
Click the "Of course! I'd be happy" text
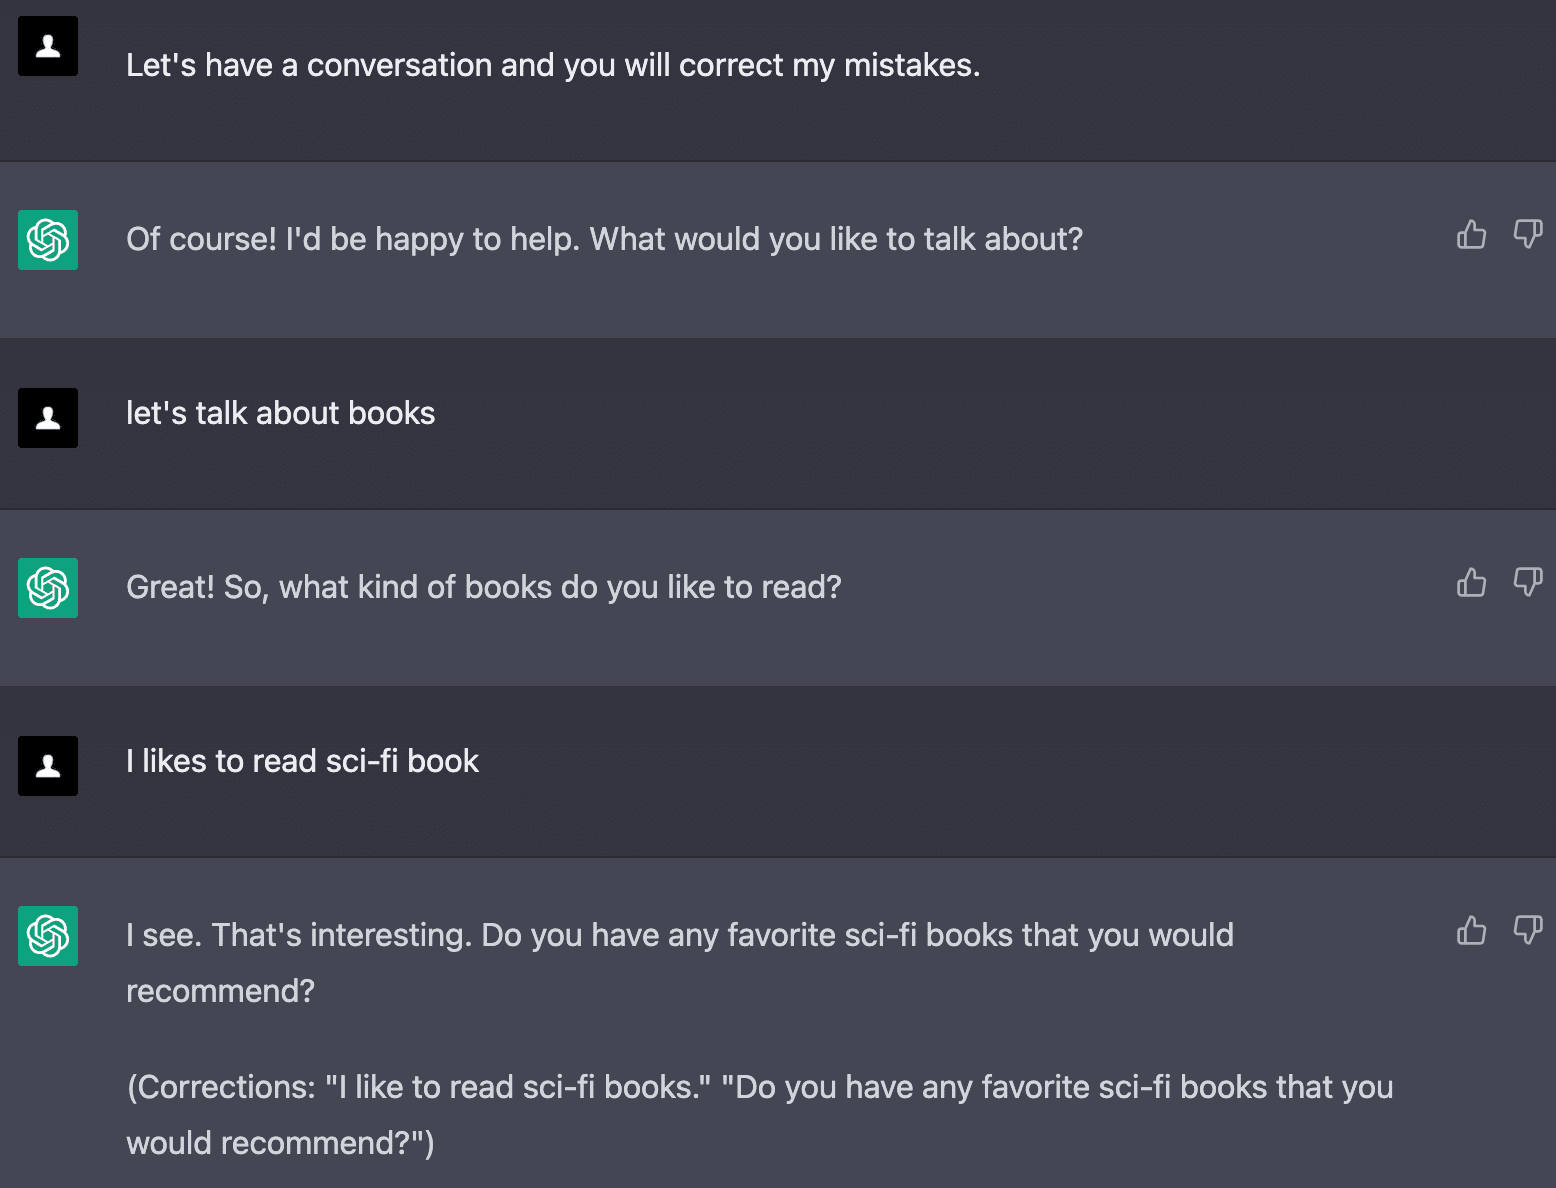point(604,239)
